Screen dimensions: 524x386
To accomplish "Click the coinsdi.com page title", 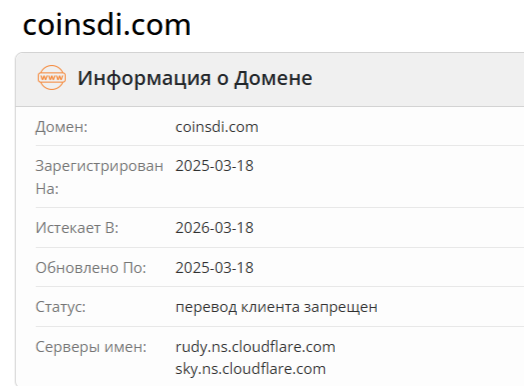I will tap(107, 25).
